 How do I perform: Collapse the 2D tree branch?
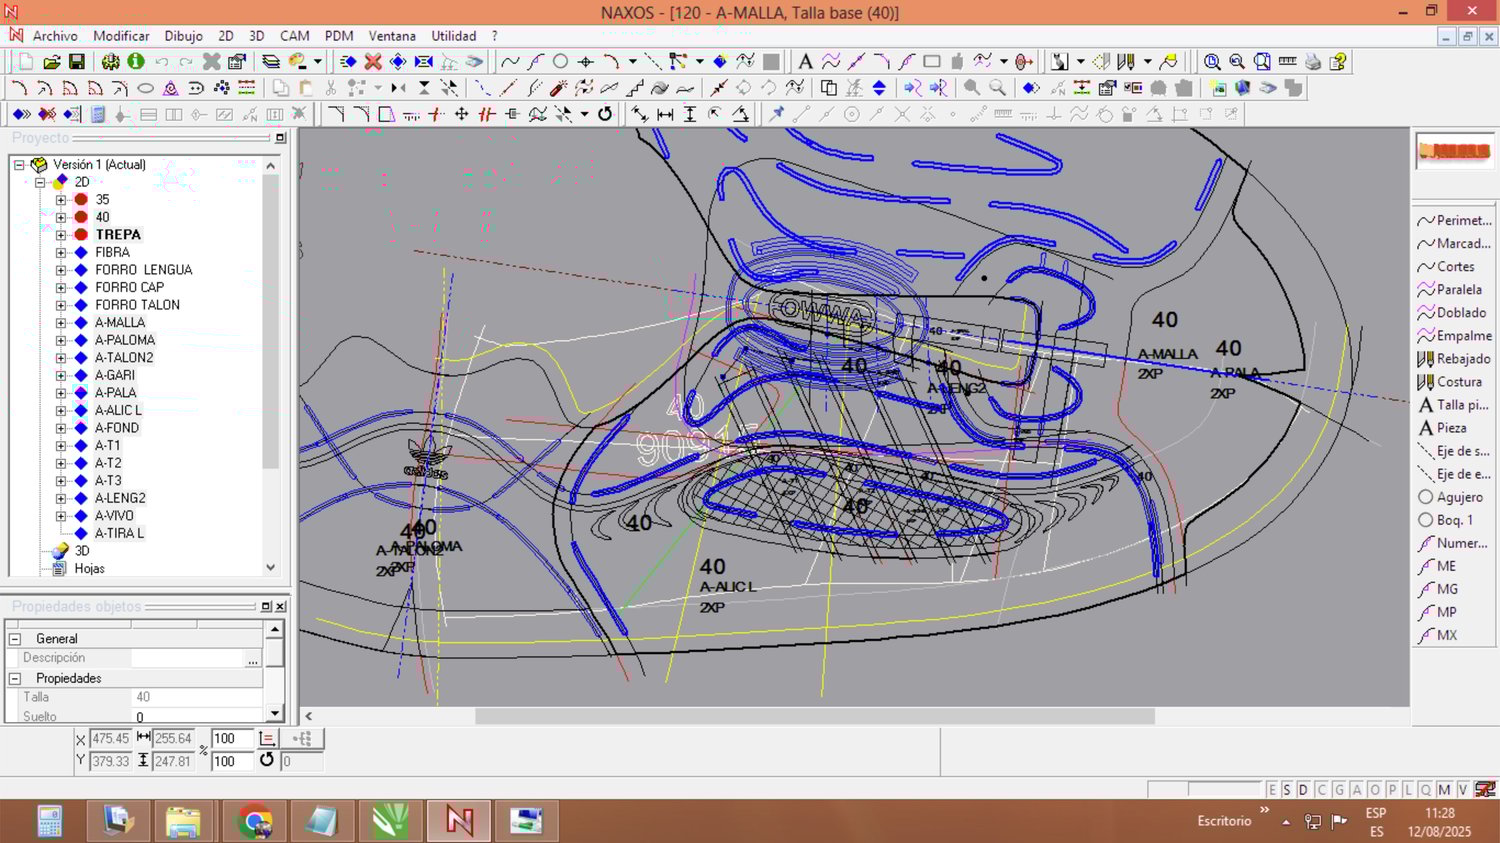point(40,182)
